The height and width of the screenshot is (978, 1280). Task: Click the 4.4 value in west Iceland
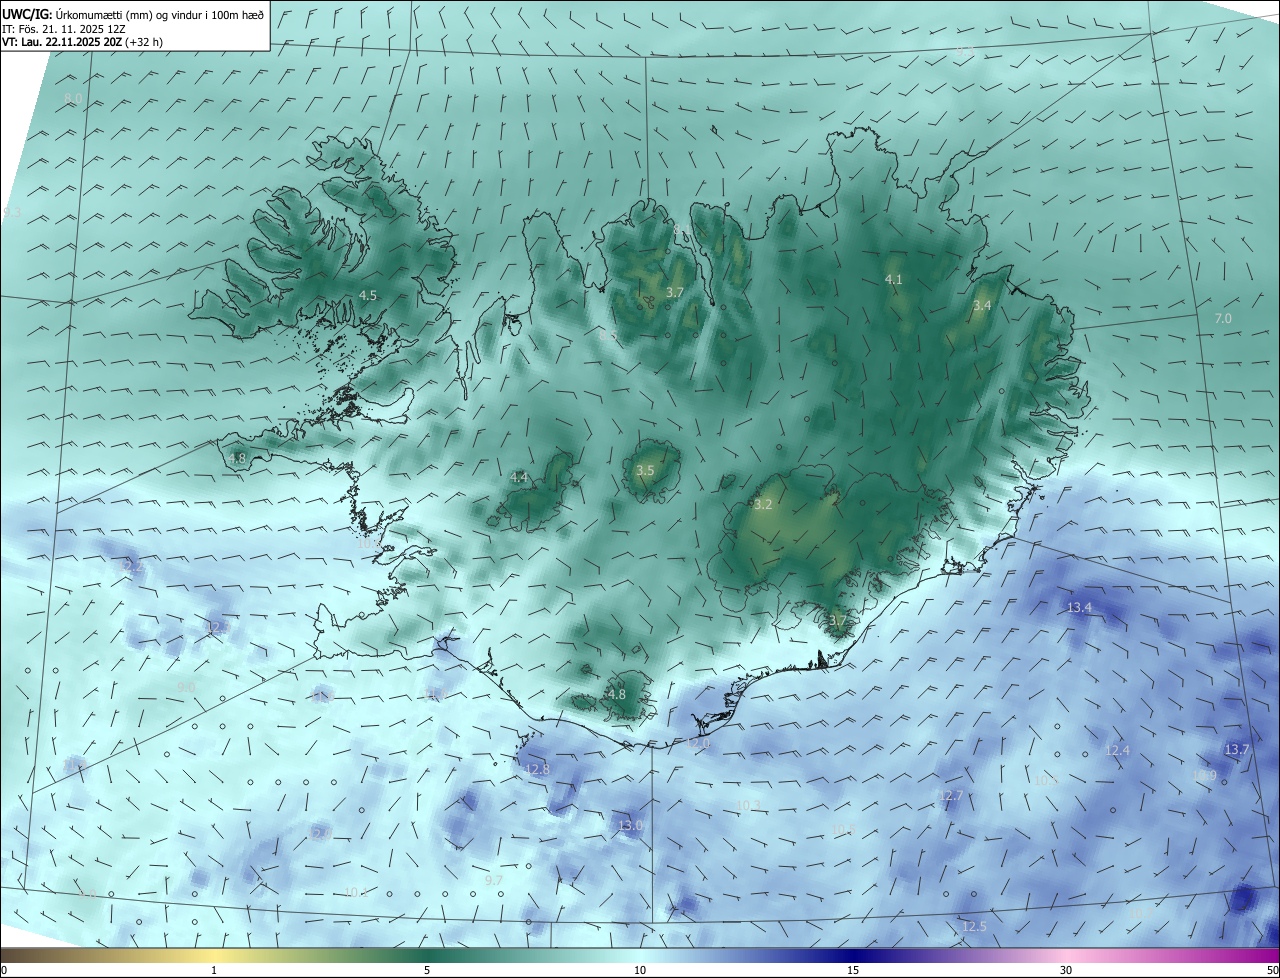tap(518, 478)
